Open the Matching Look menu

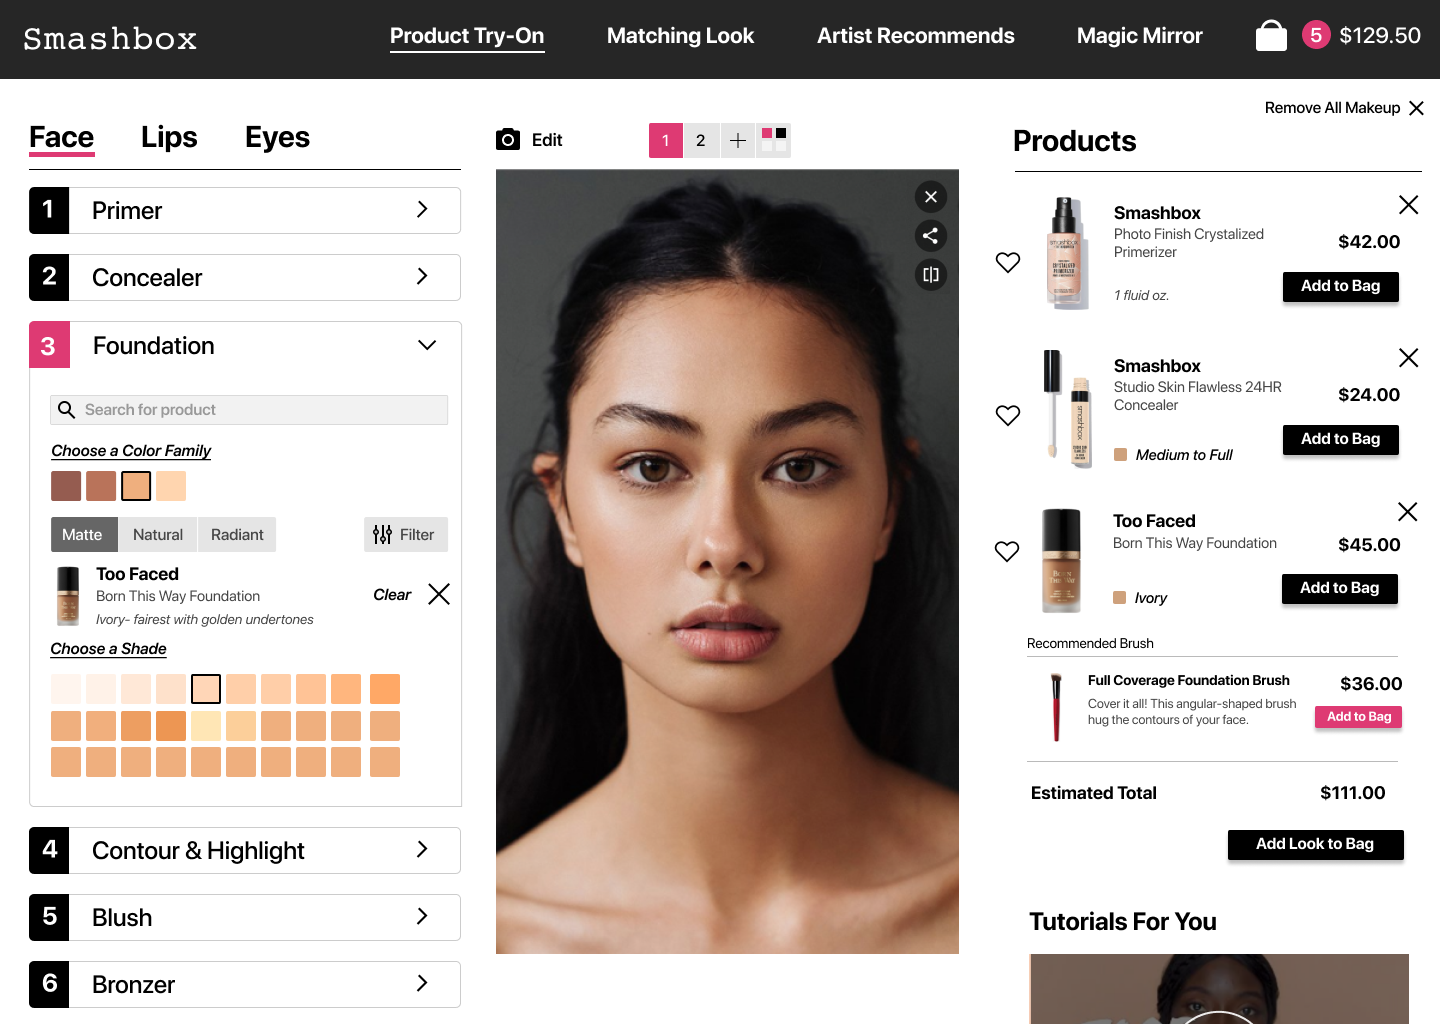click(680, 36)
